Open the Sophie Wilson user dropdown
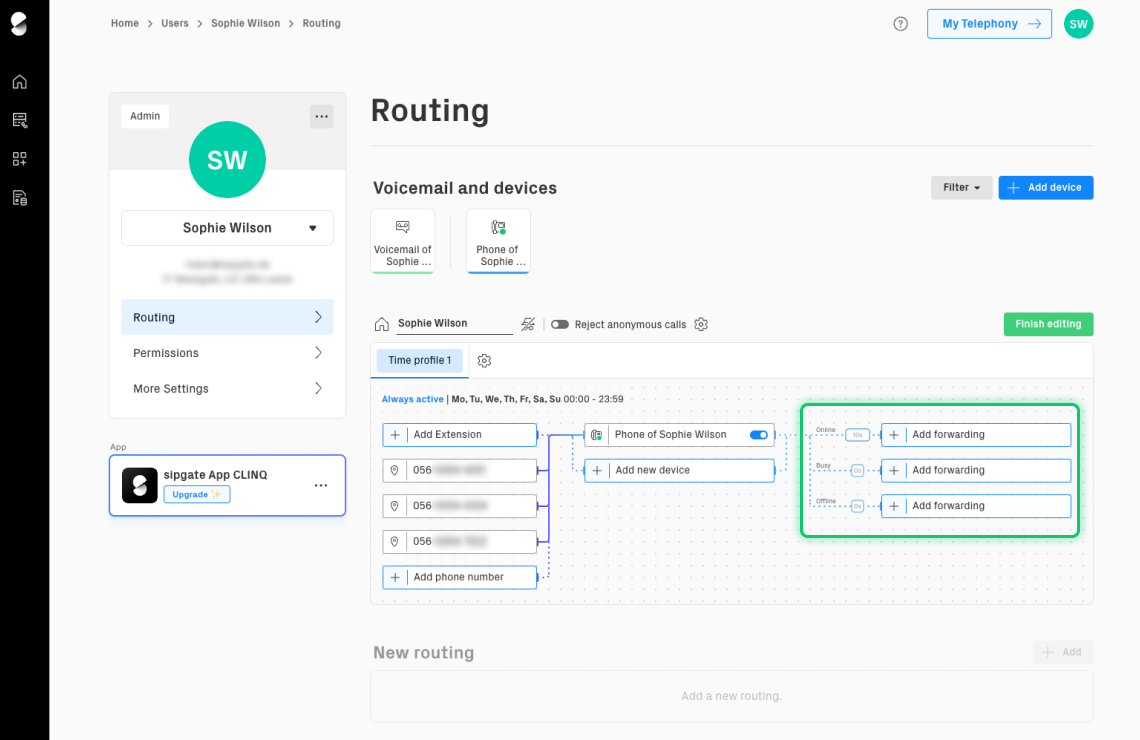This screenshot has width=1140, height=740. coord(227,228)
